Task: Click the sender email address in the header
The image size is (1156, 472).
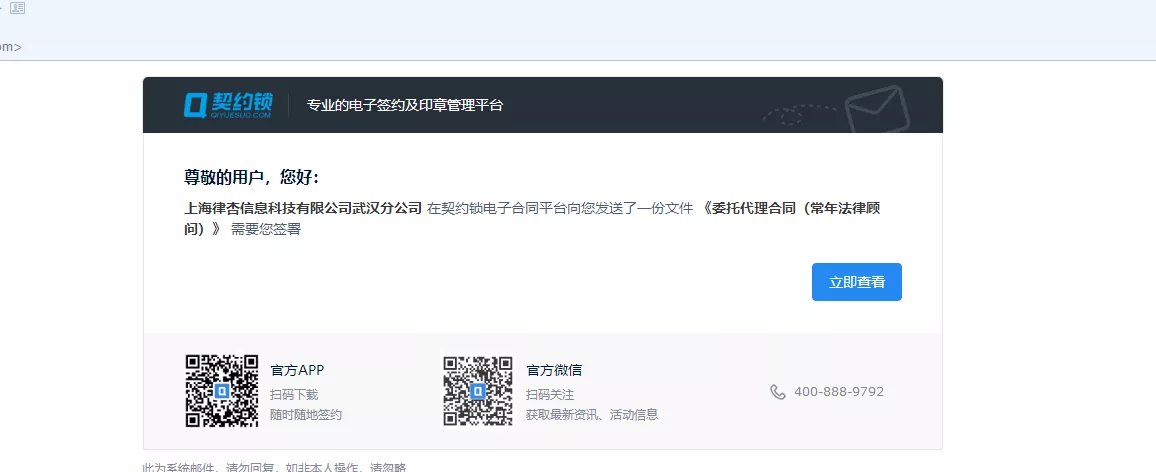Action: [x=10, y=46]
